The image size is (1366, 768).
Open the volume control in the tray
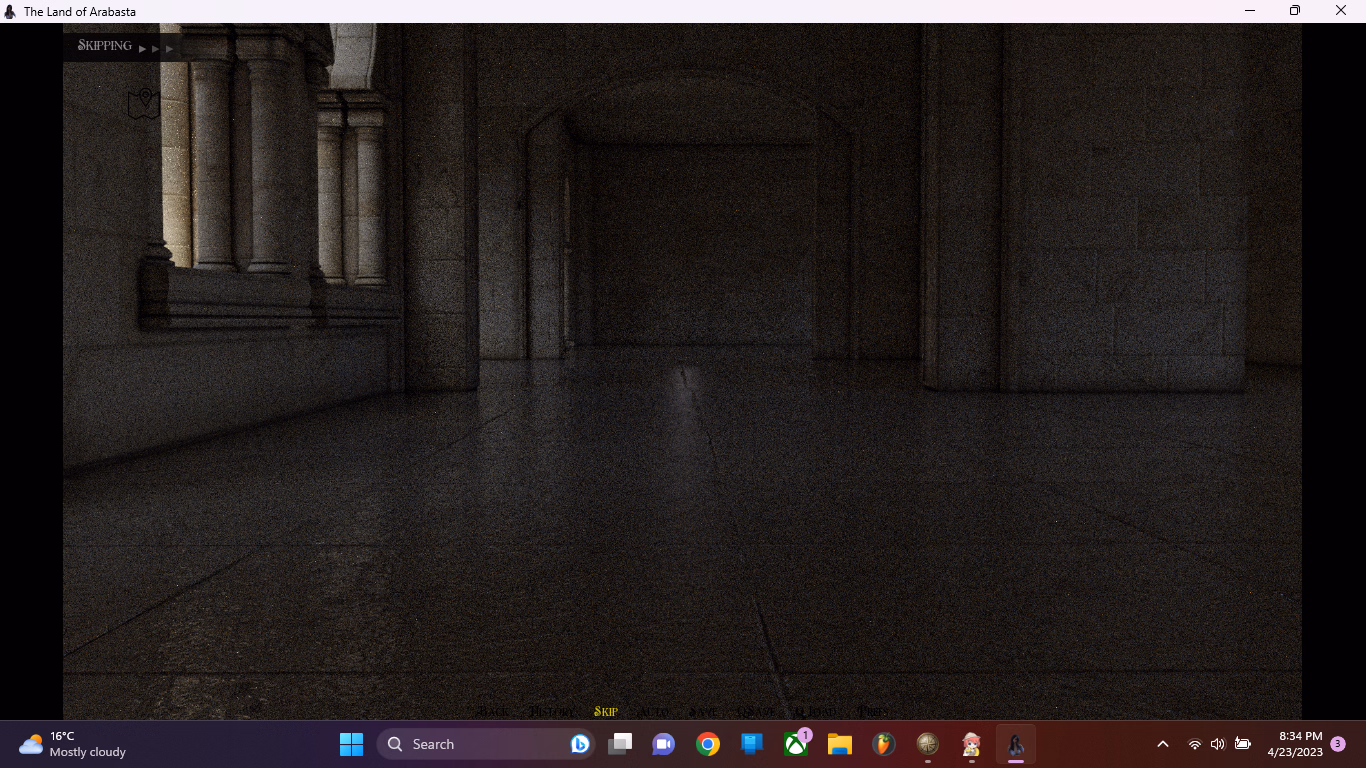[1218, 744]
